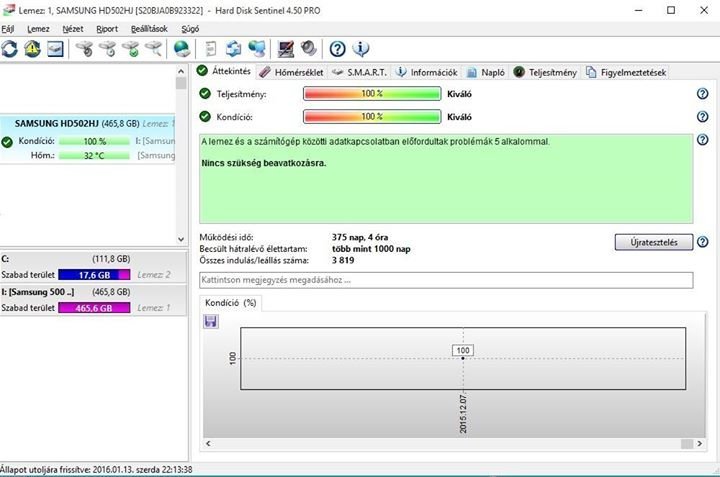Click the save floppy icon above graph
Image resolution: width=720 pixels, height=477 pixels.
click(x=211, y=321)
